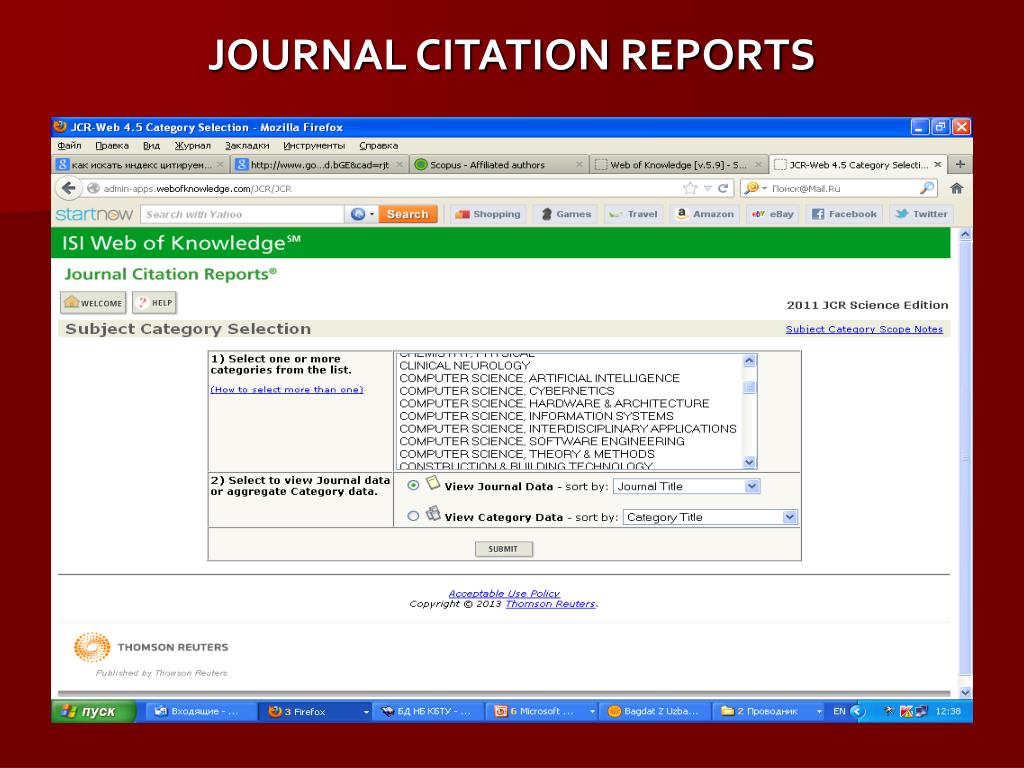Click the search magnifier in Mail.Ru box
1024x768 pixels.
click(x=927, y=188)
